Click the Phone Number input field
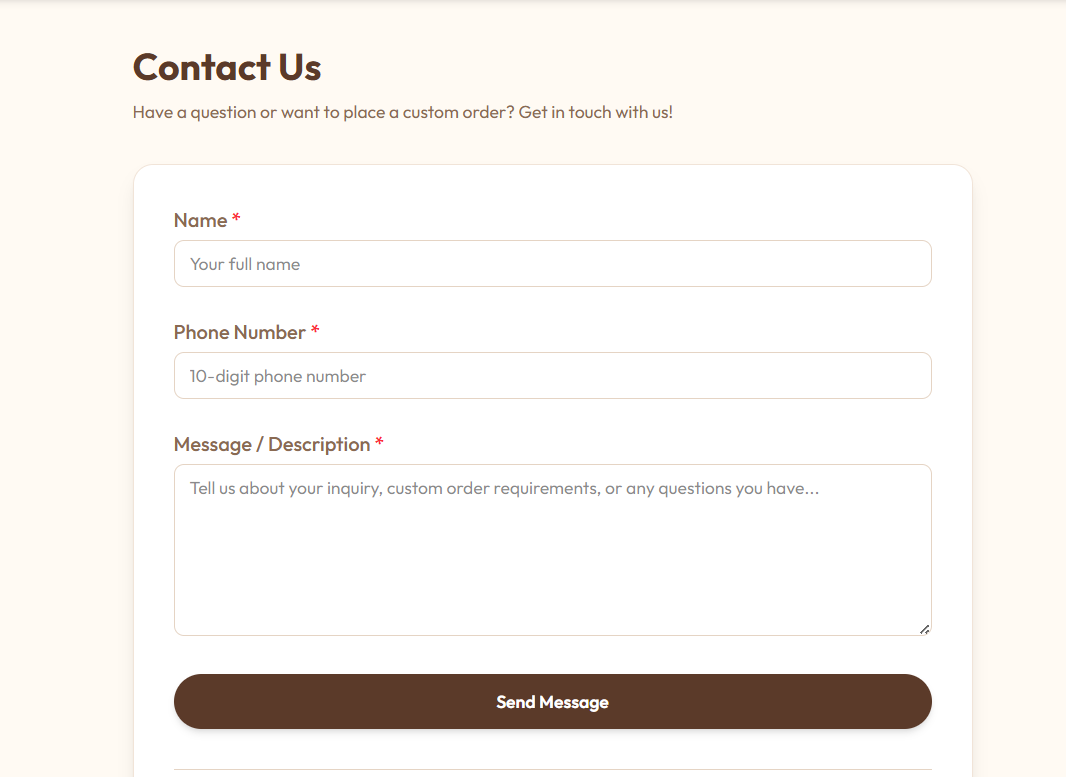1066x777 pixels. (x=553, y=375)
